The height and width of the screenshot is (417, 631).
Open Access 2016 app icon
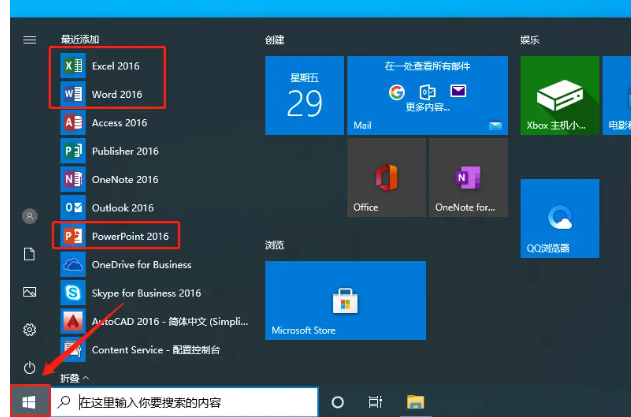point(73,122)
